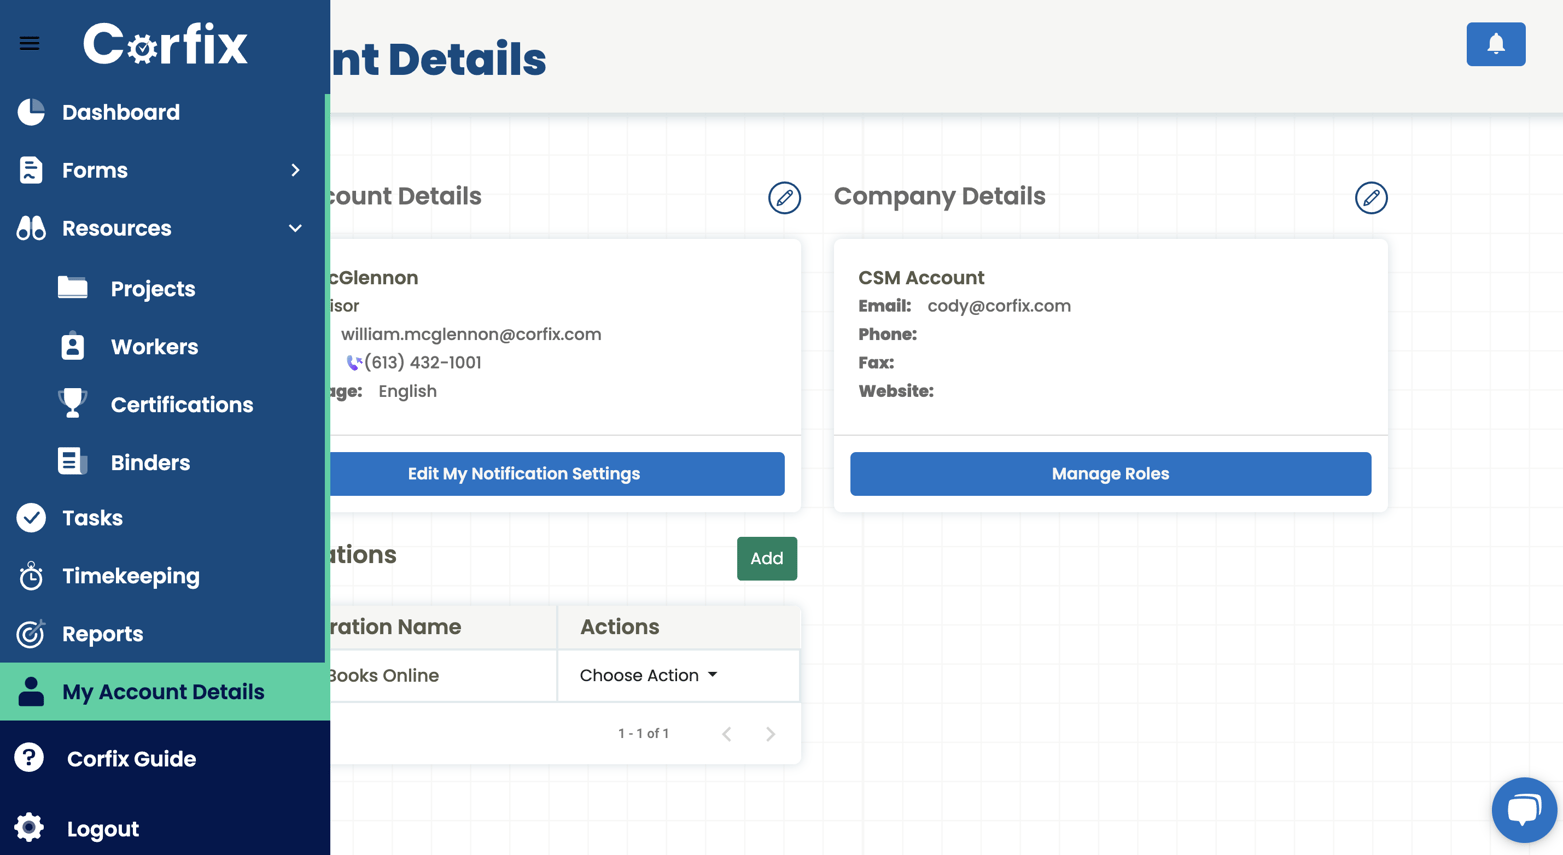1563x855 pixels.
Task: Select the Timekeeping stopwatch icon
Action: coord(29,575)
